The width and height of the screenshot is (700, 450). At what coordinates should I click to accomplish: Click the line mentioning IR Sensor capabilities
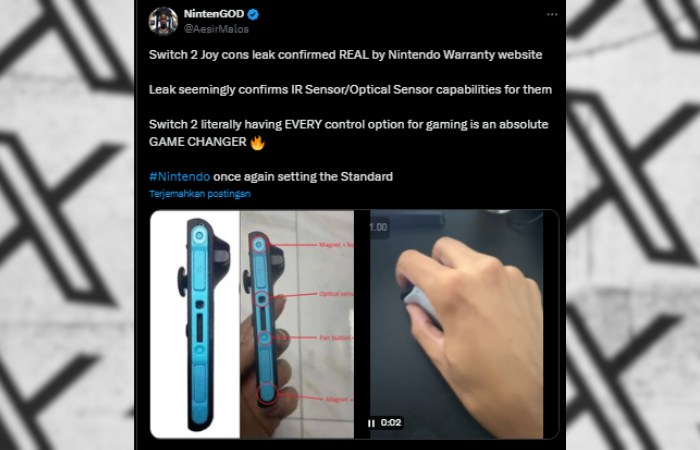click(350, 90)
